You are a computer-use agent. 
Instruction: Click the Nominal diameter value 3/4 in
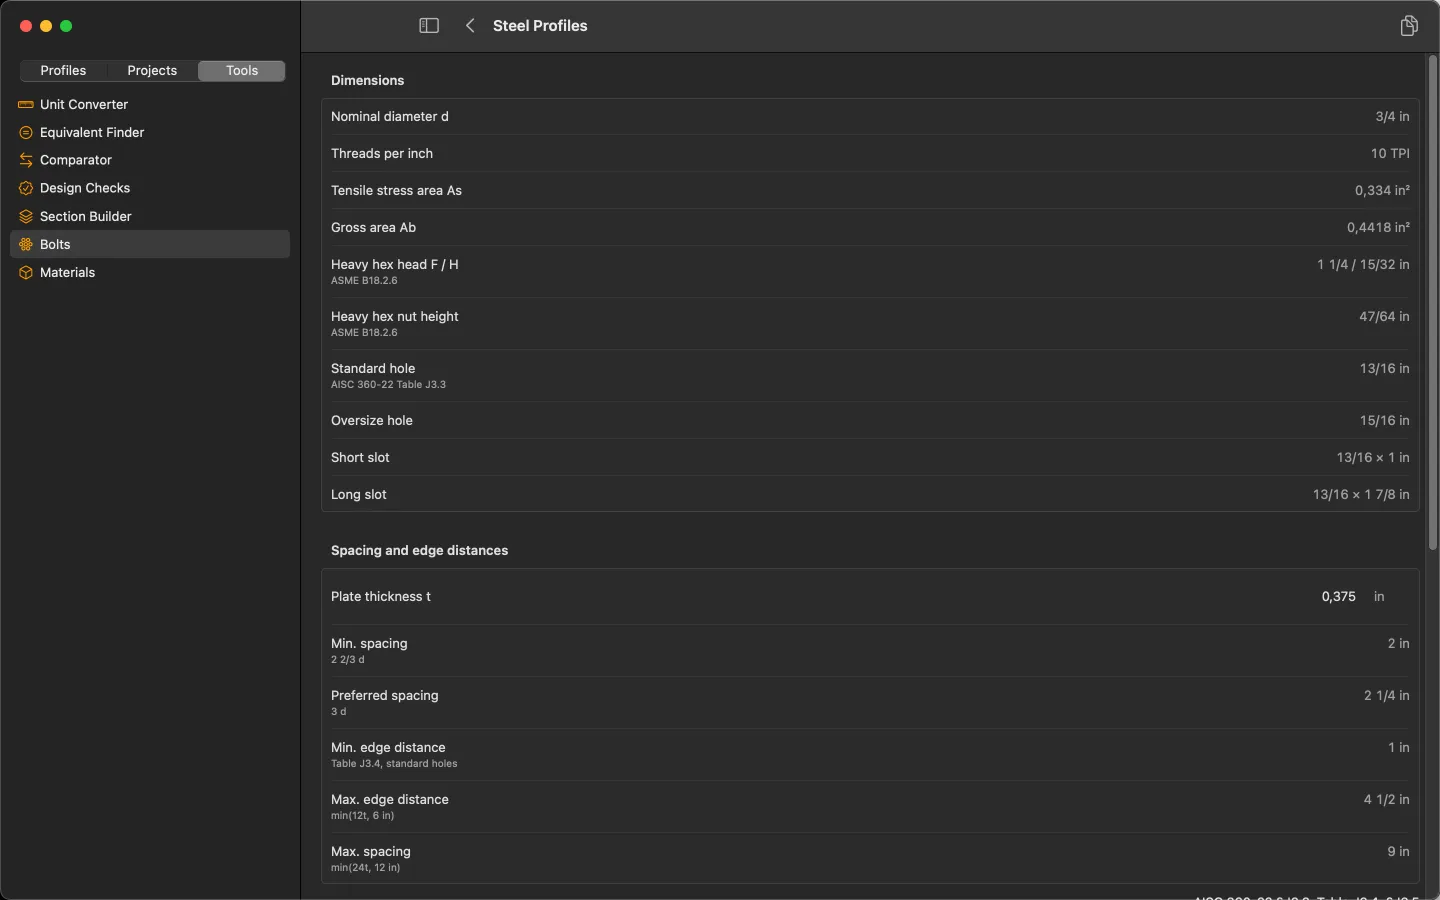coord(1392,117)
